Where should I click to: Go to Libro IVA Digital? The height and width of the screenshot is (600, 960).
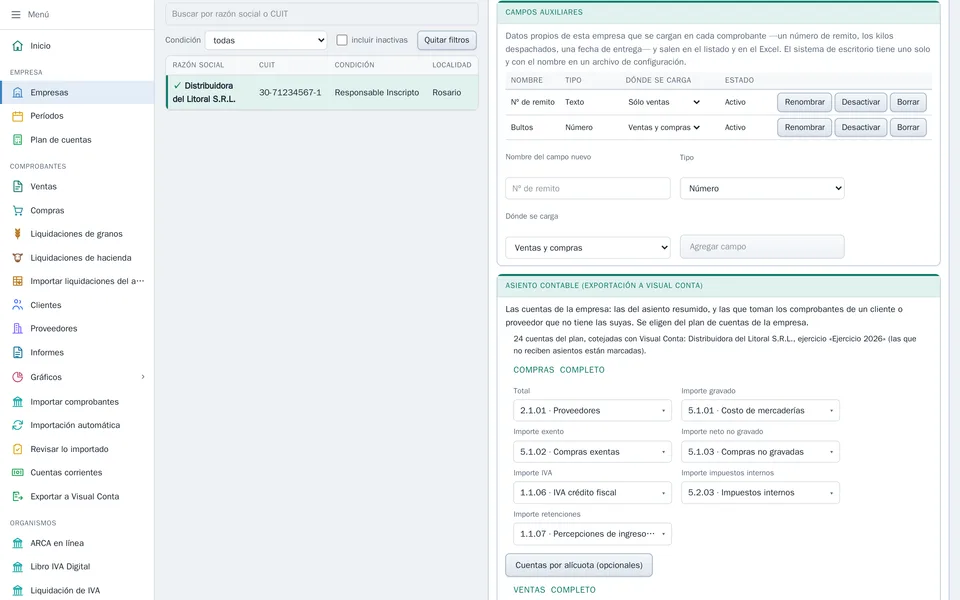coord(77,567)
